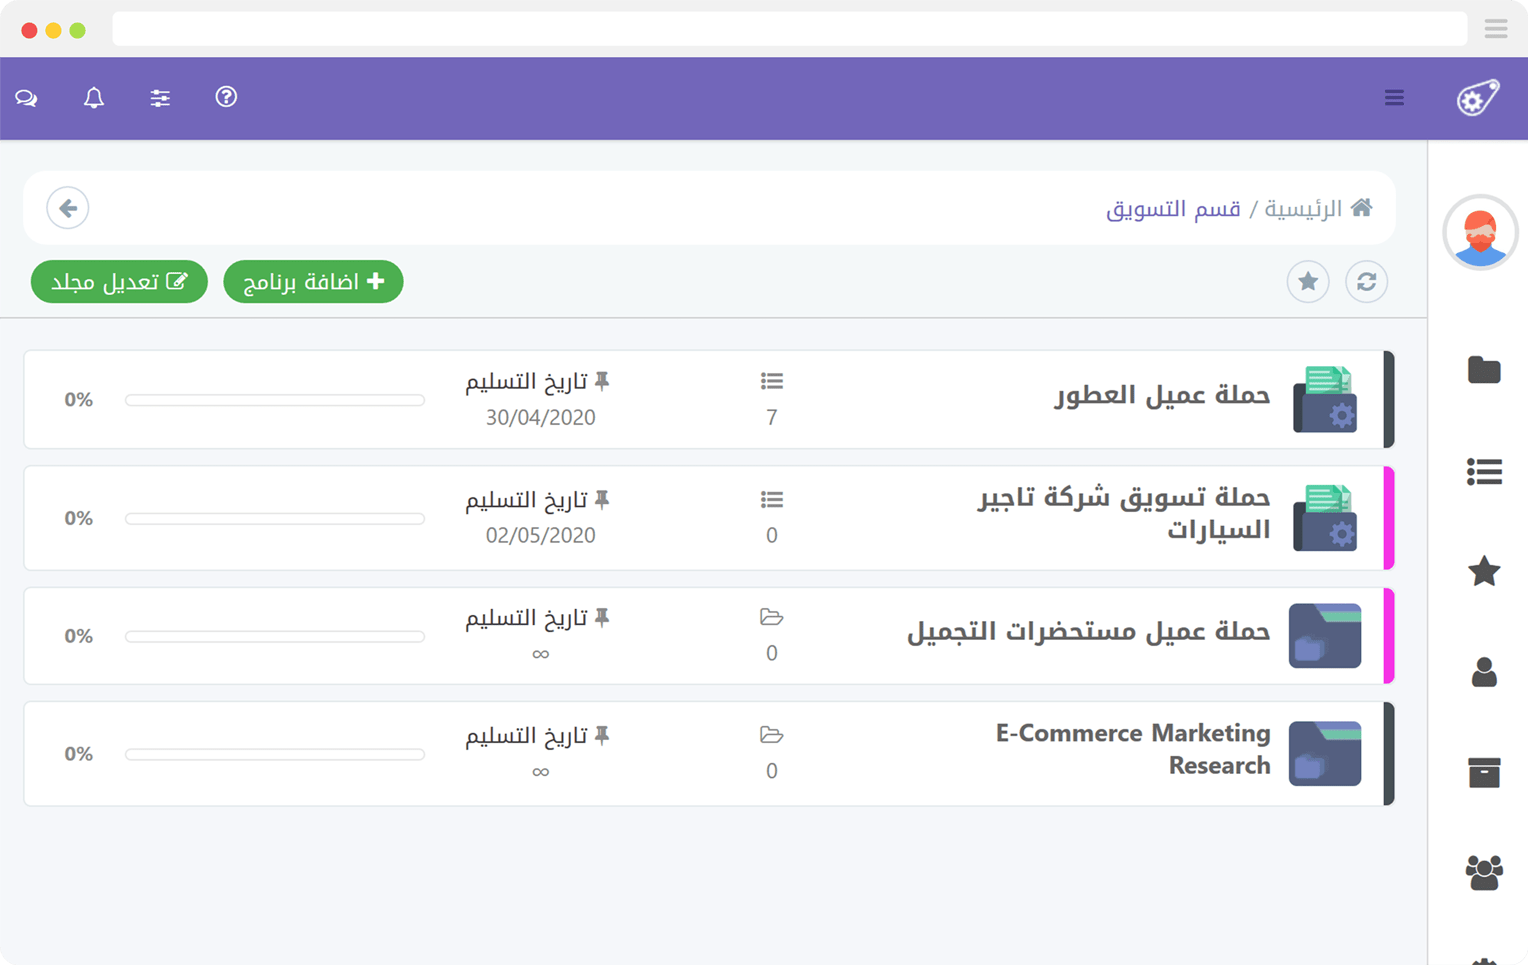Click the home icon in the breadcrumb
The width and height of the screenshot is (1528, 965).
pyautogui.click(x=1362, y=206)
